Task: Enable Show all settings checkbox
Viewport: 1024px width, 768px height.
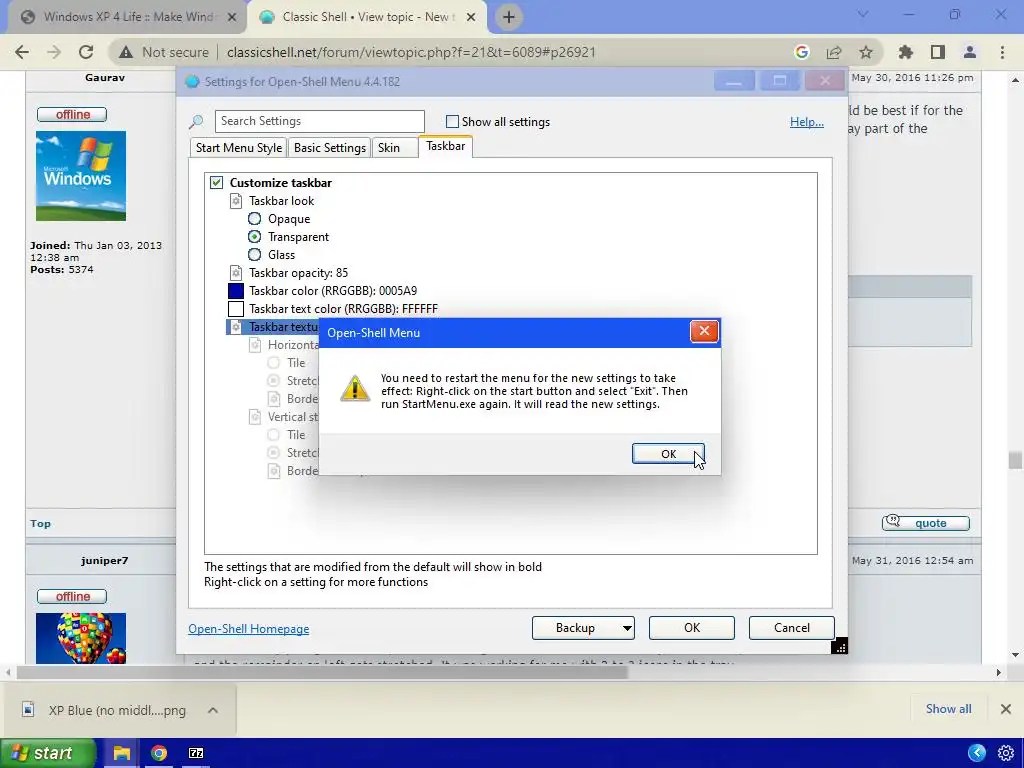Action: (452, 121)
